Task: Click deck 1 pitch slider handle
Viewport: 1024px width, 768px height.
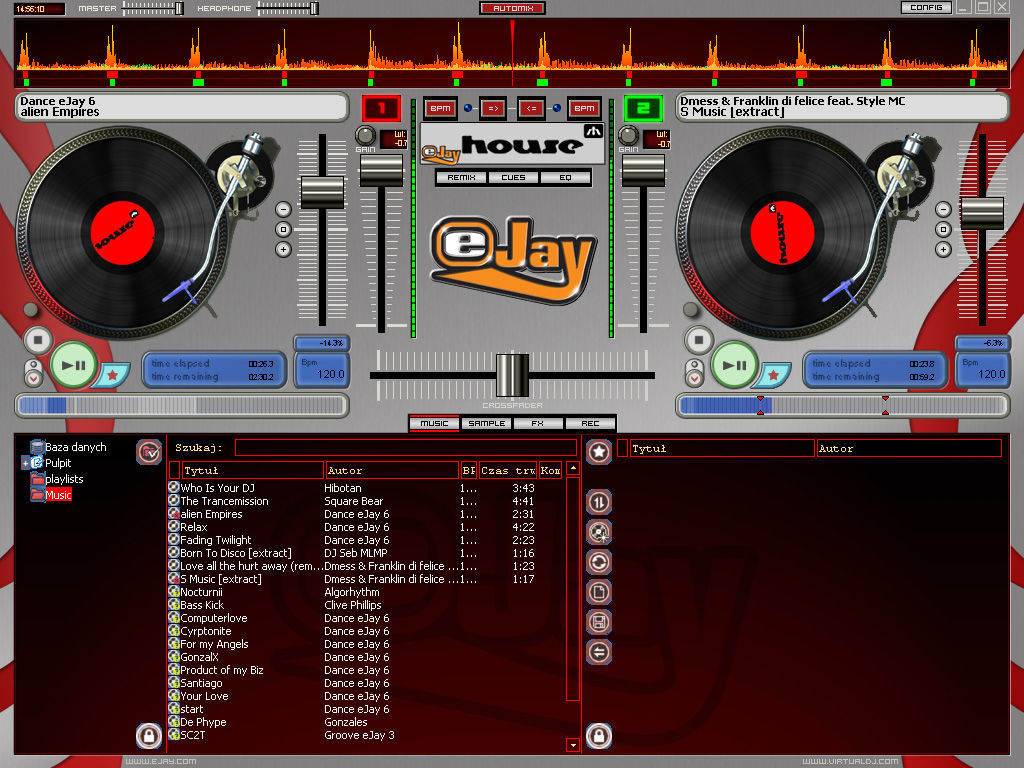Action: (x=322, y=192)
